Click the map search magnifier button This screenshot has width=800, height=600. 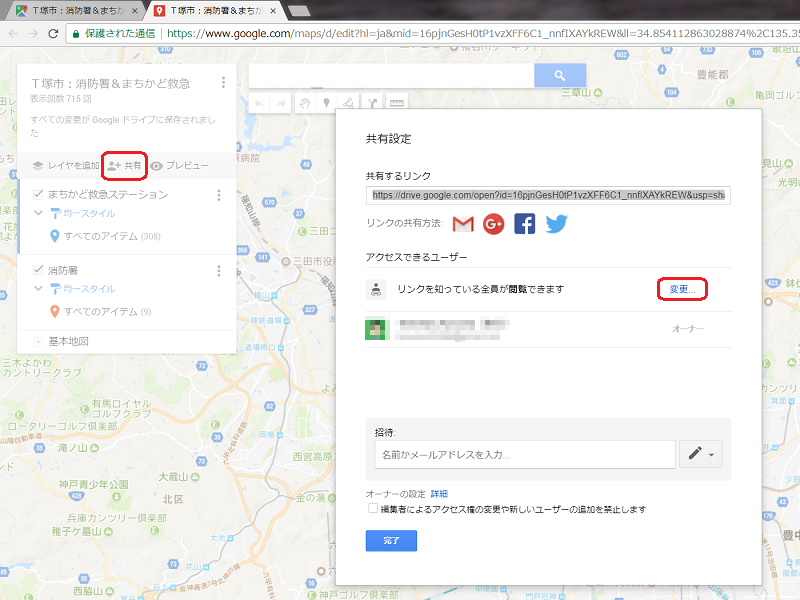[x=560, y=76]
